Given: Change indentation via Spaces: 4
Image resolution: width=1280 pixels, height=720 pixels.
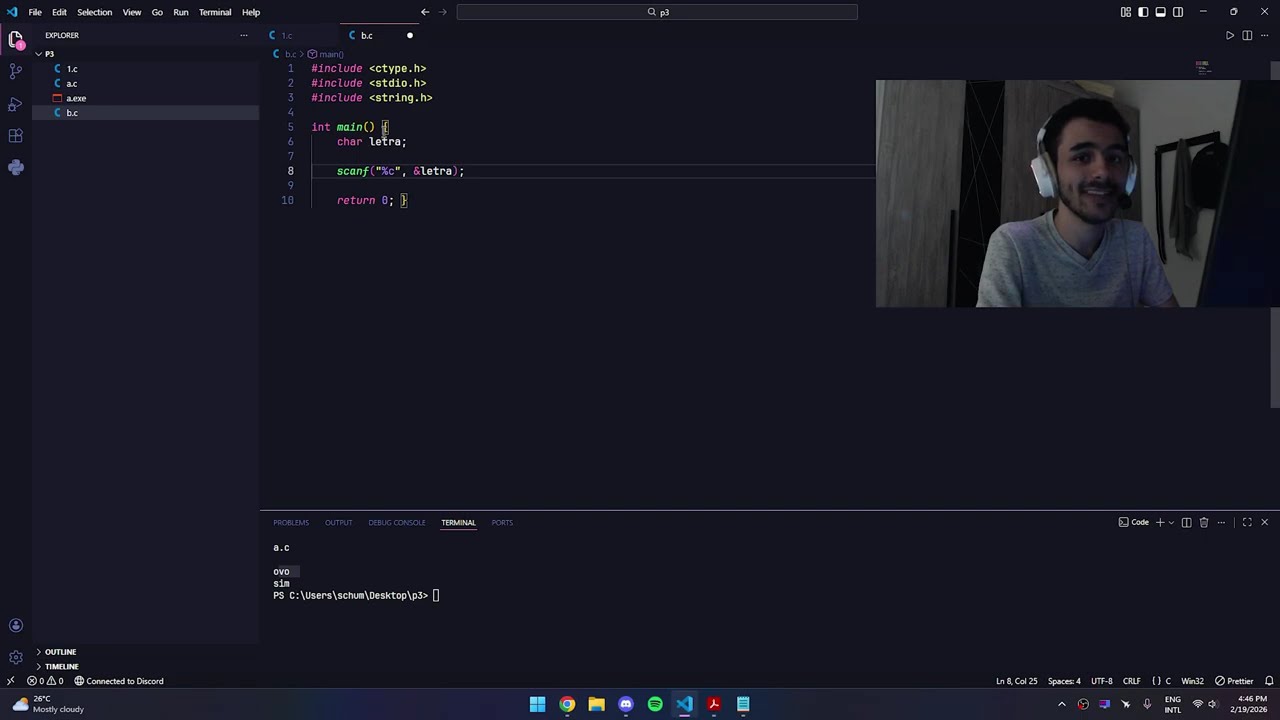Looking at the screenshot, I should tap(1064, 681).
